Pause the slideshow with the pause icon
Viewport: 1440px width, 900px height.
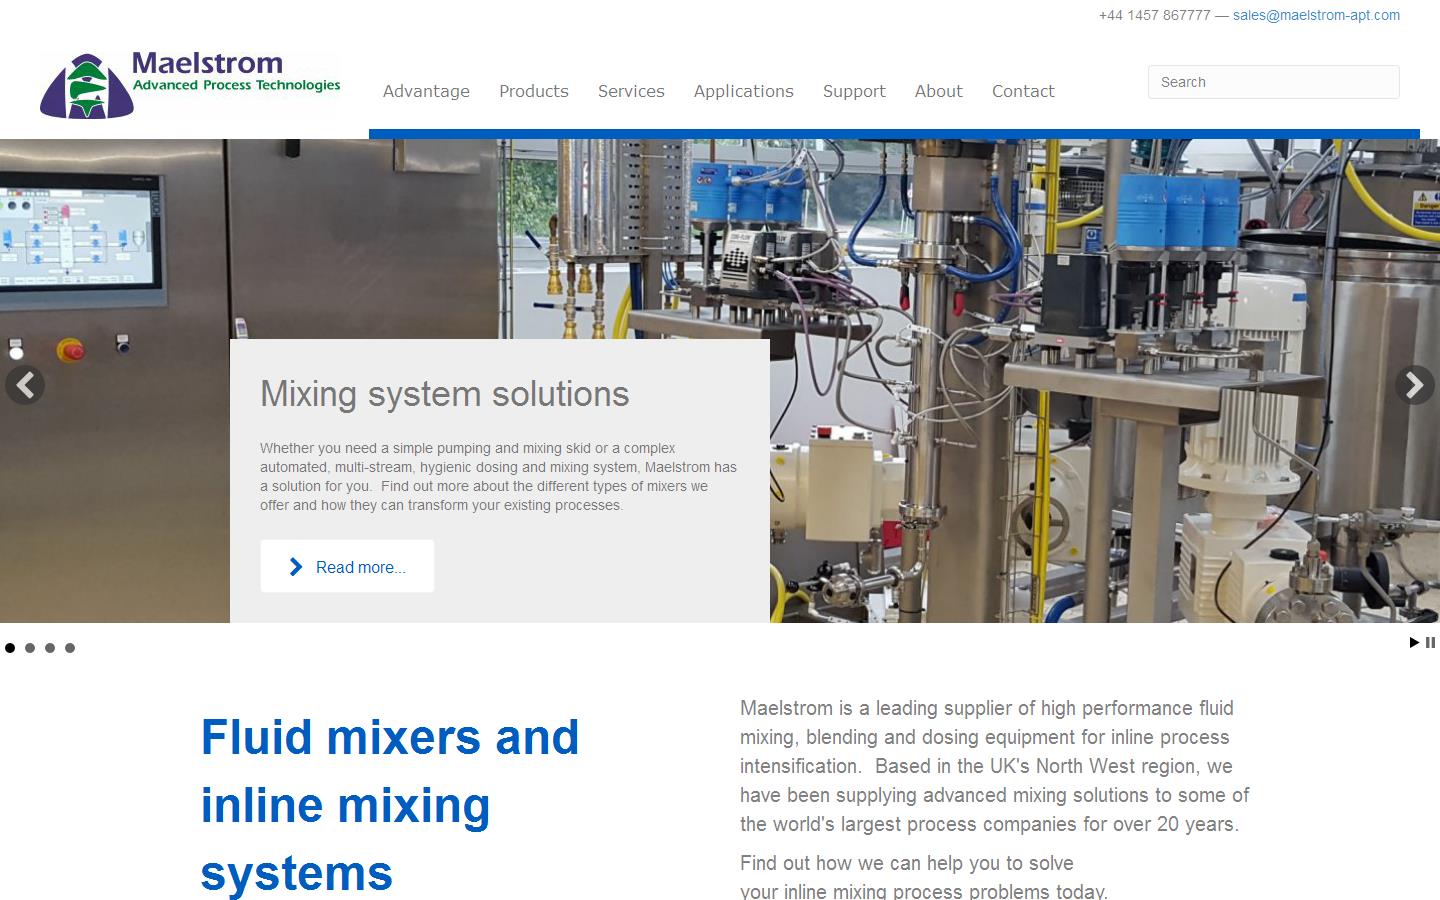click(1430, 643)
